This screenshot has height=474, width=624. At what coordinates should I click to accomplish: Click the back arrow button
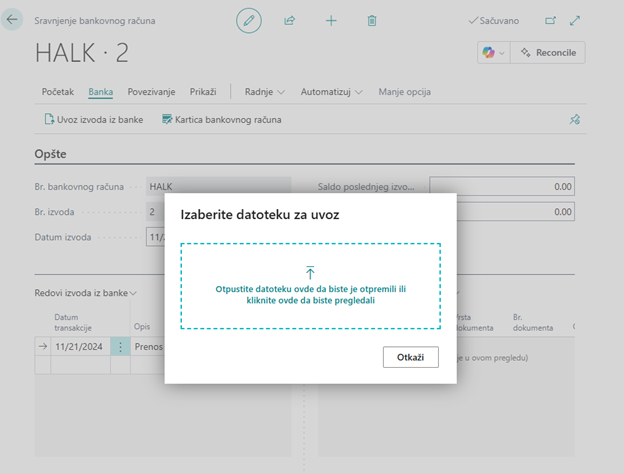(x=12, y=20)
